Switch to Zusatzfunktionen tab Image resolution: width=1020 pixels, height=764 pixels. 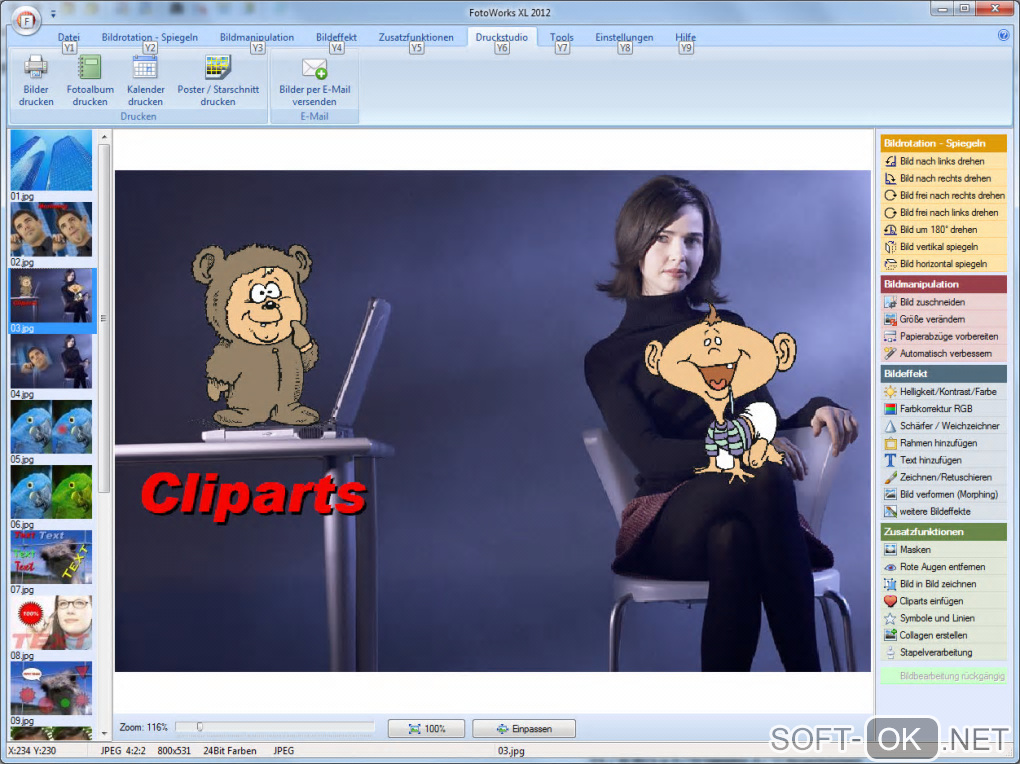pos(416,37)
